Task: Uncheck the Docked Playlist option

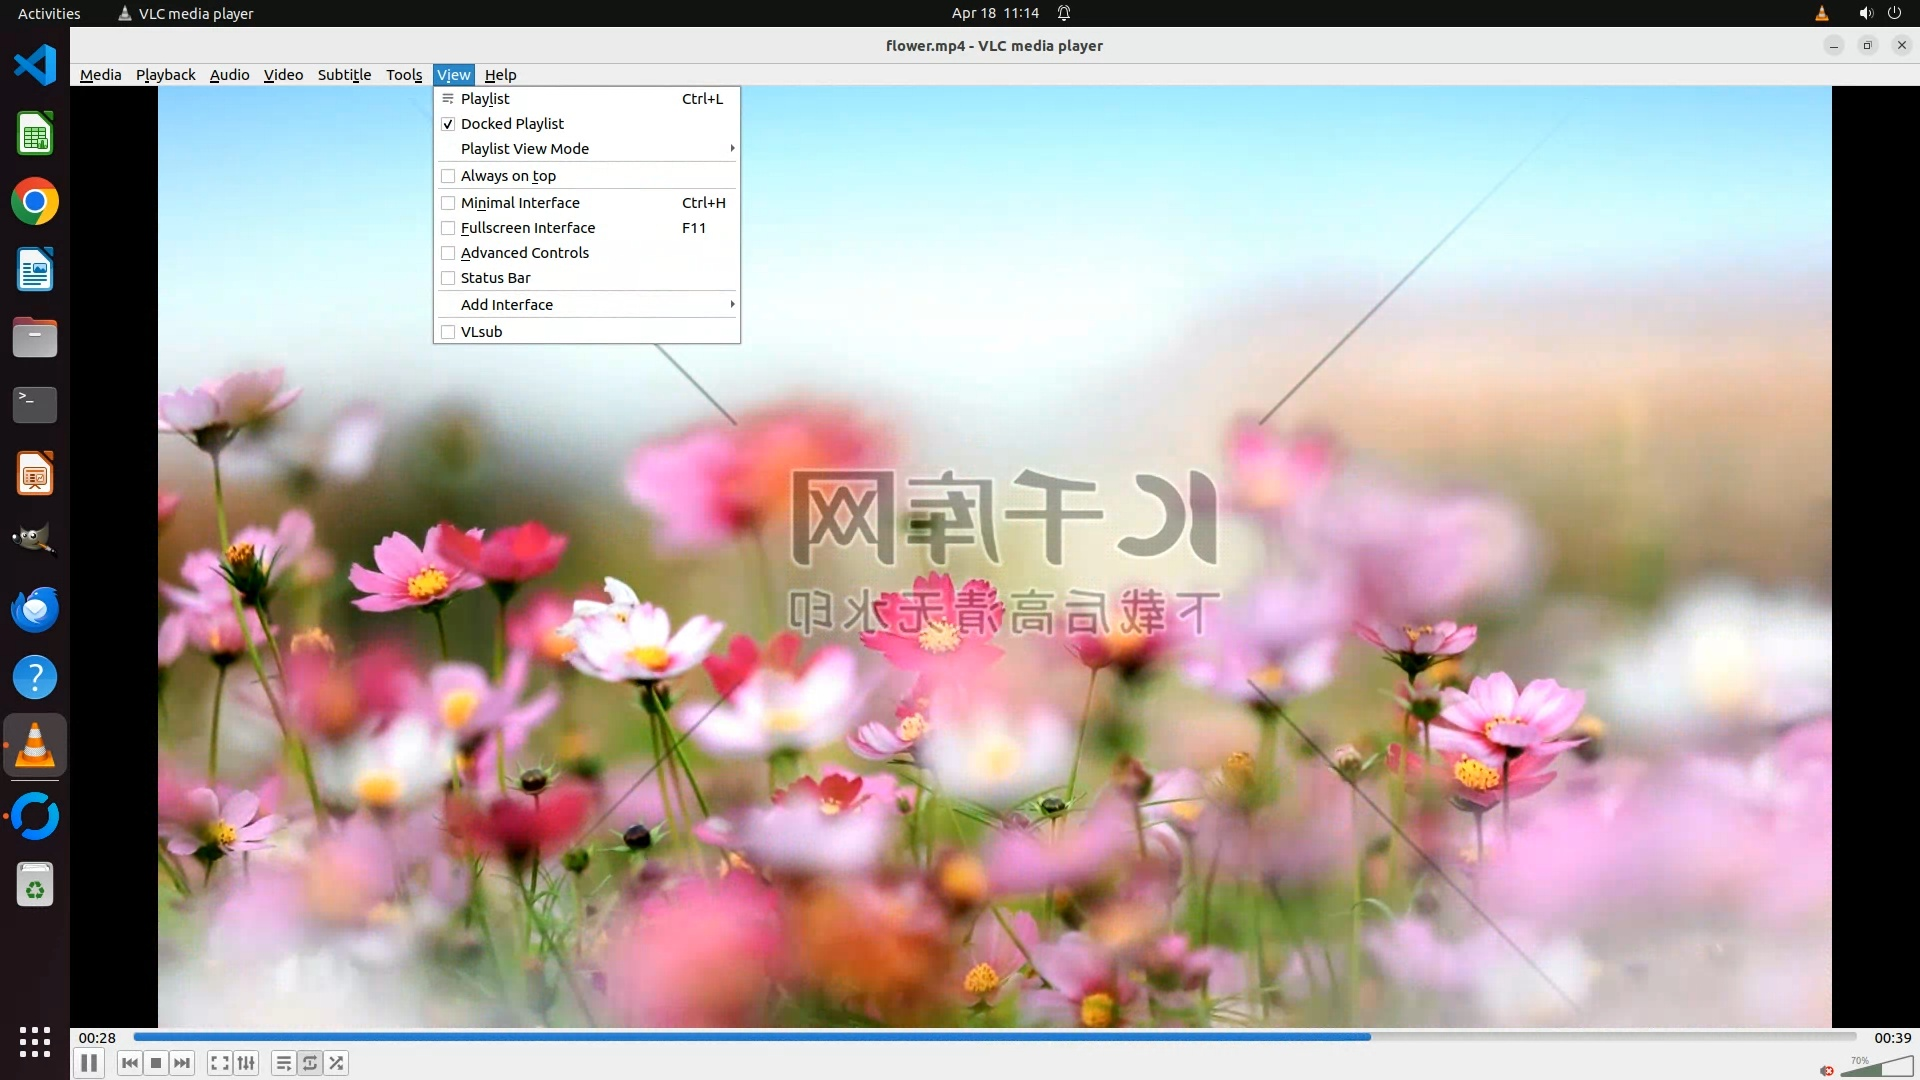Action: 512,124
